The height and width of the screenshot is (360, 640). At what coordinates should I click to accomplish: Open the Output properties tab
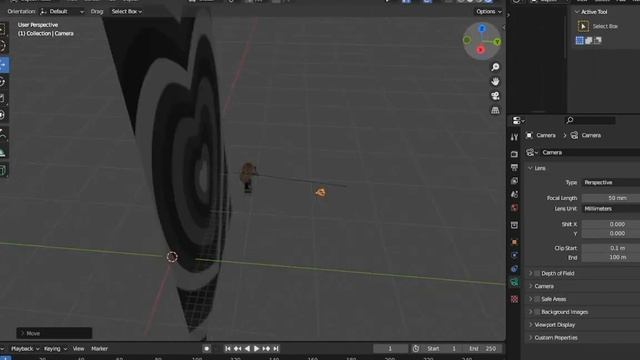[x=514, y=167]
